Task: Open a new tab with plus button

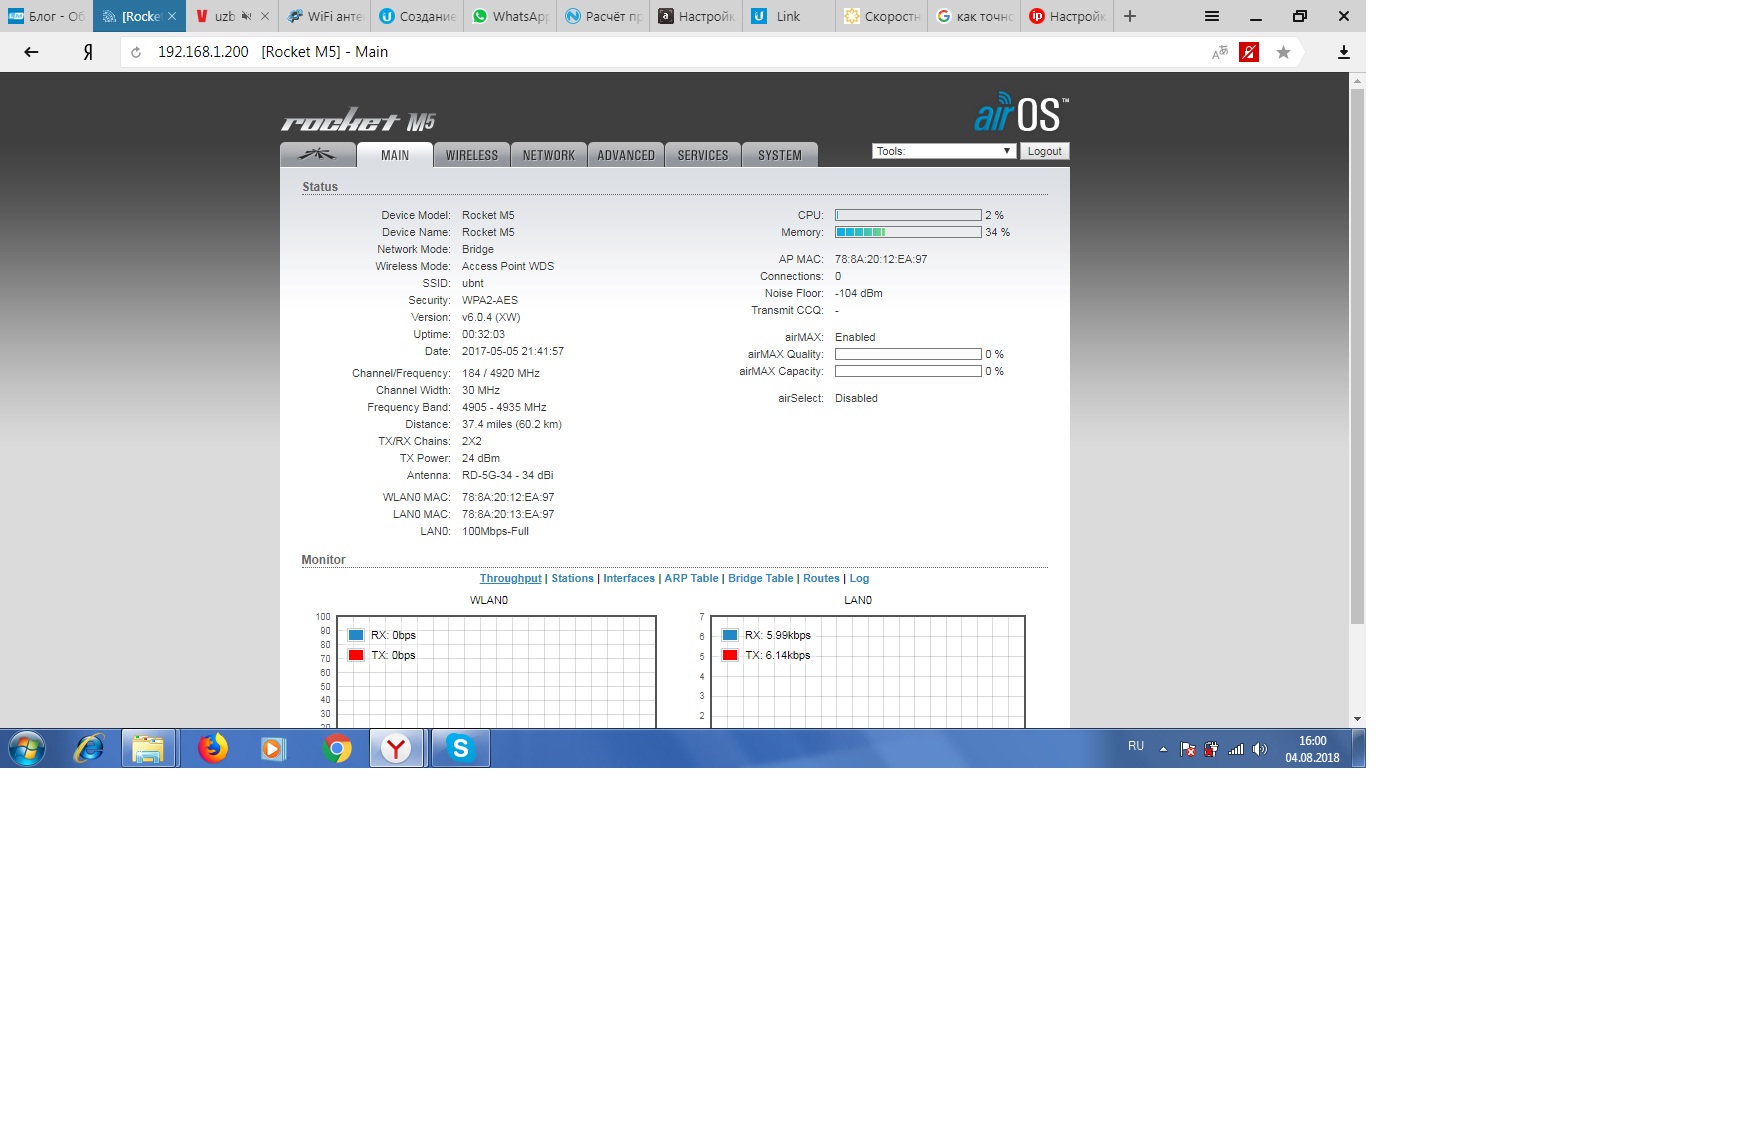Action: [1130, 16]
